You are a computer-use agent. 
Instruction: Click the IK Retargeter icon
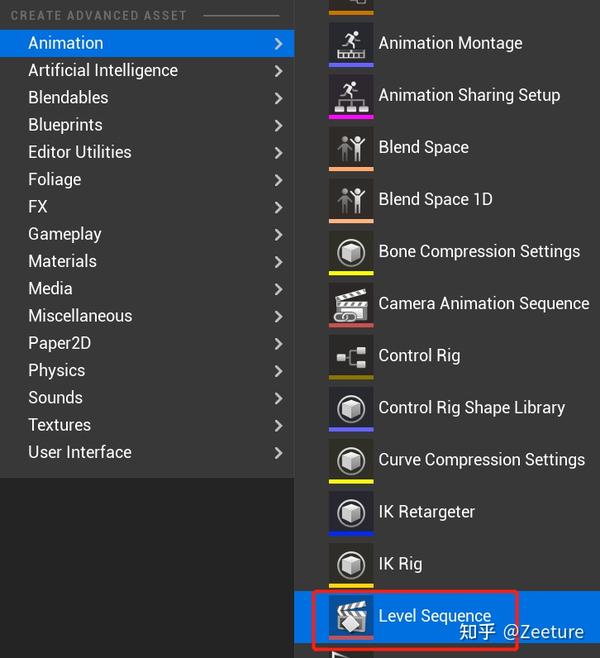pyautogui.click(x=351, y=511)
